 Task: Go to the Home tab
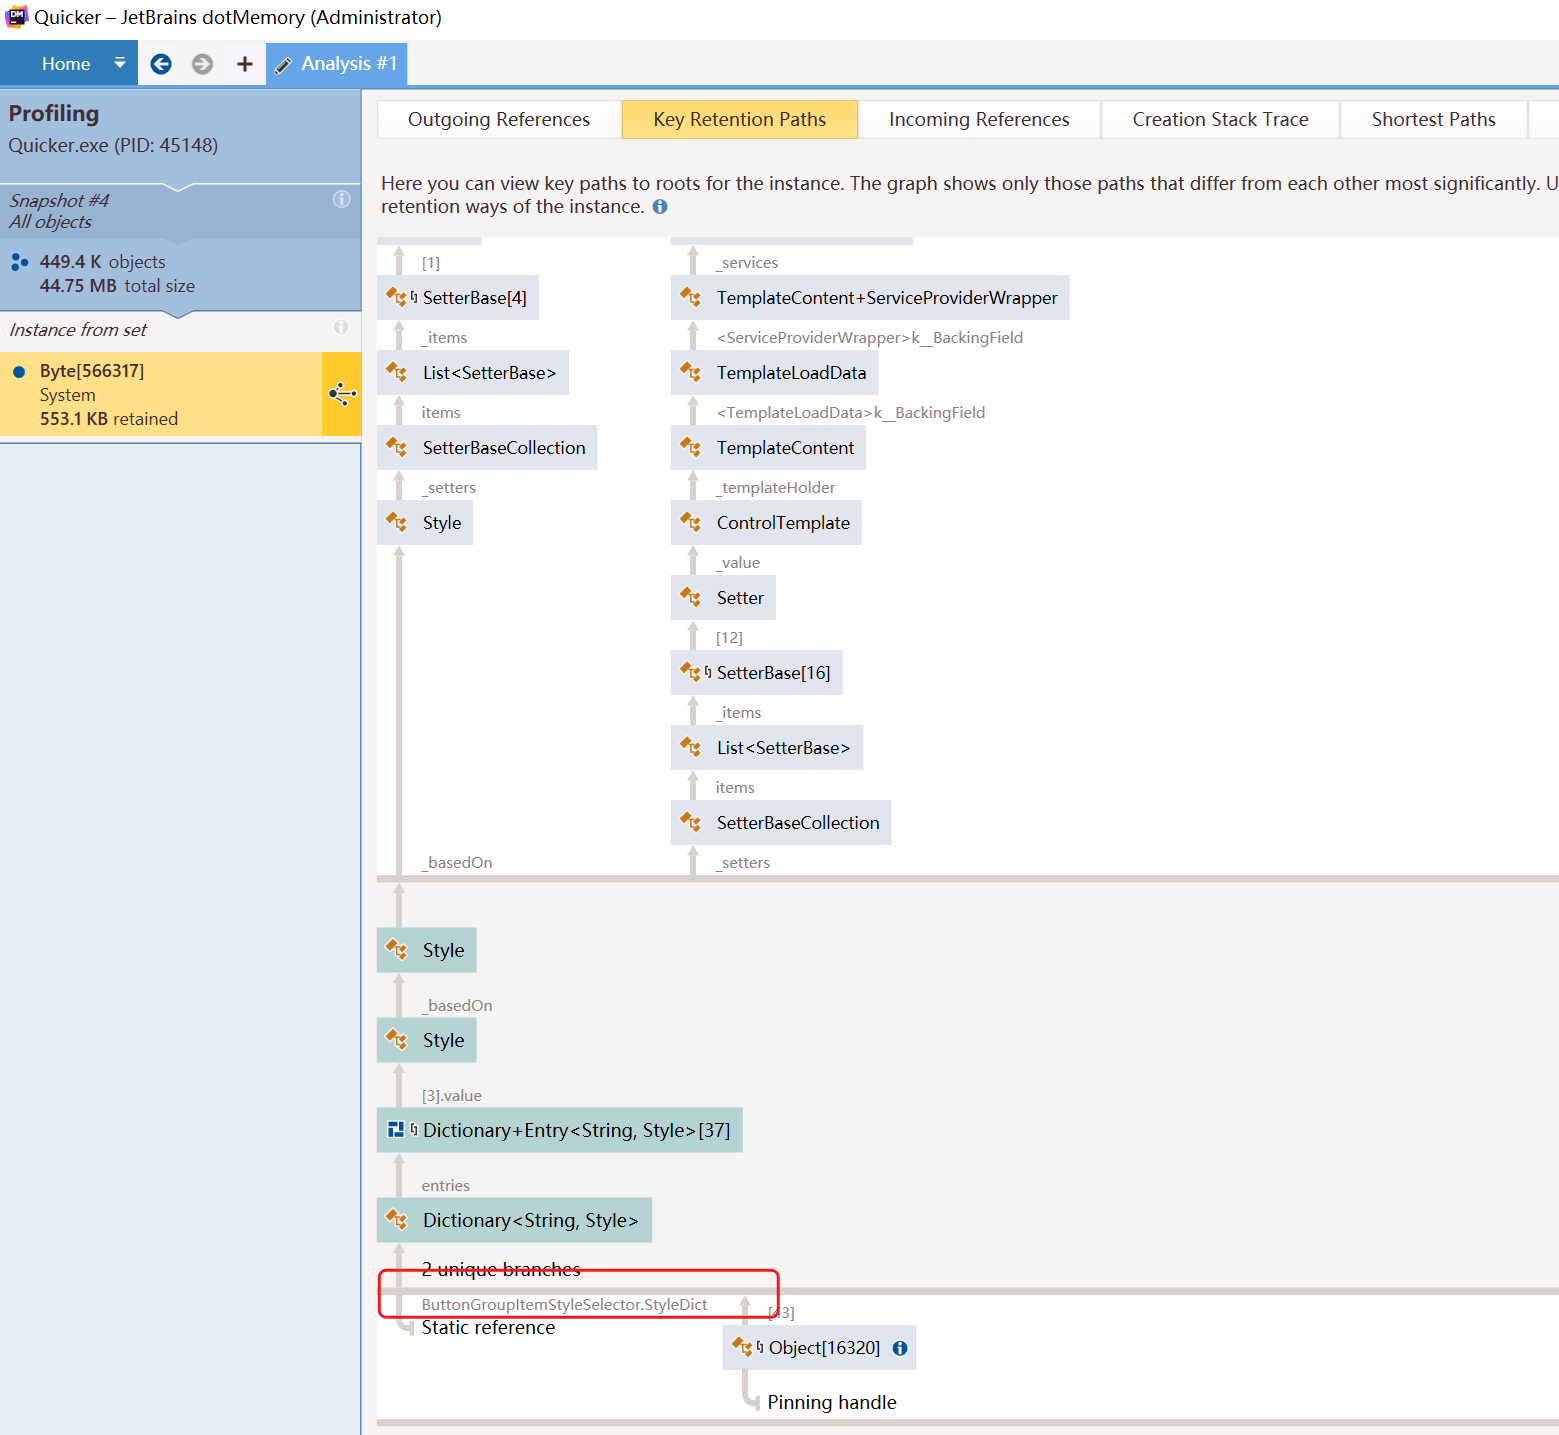(66, 64)
